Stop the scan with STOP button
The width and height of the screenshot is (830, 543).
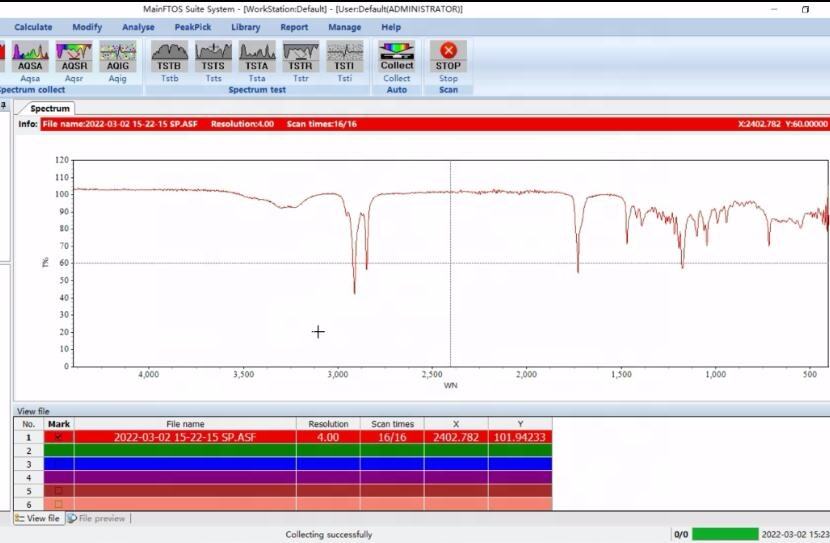[448, 57]
